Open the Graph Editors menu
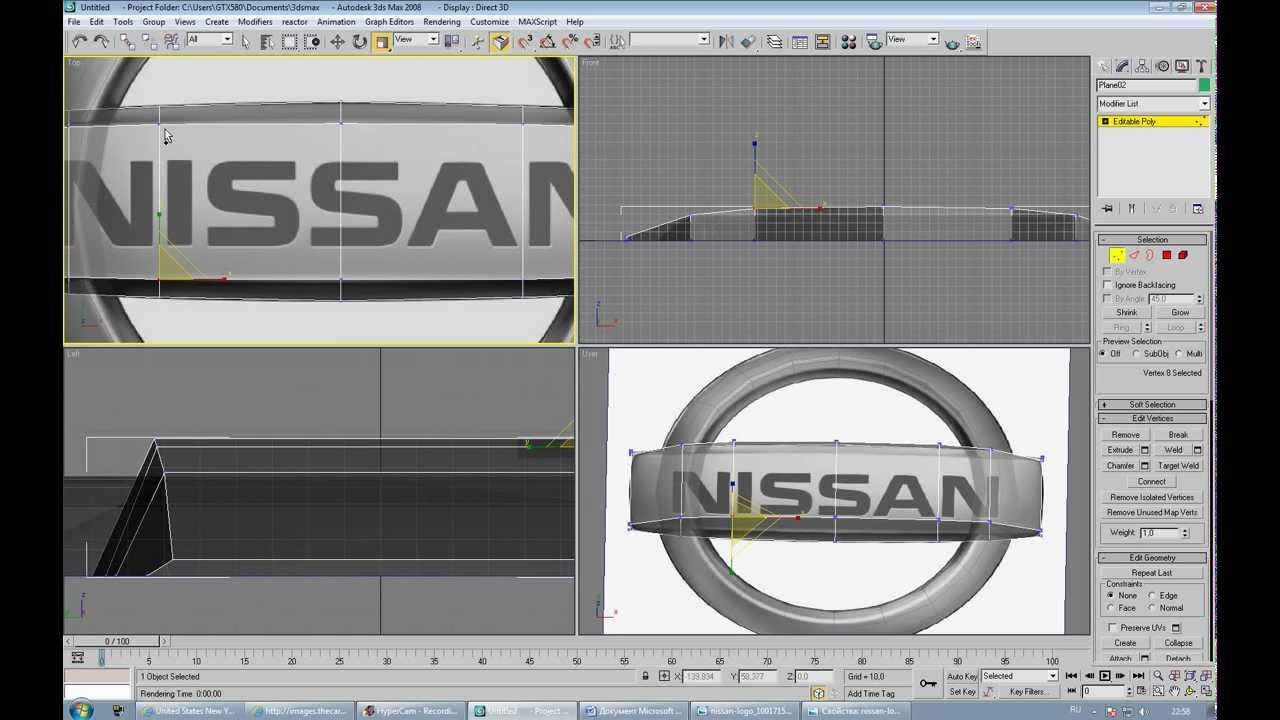The image size is (1280, 720). [389, 22]
